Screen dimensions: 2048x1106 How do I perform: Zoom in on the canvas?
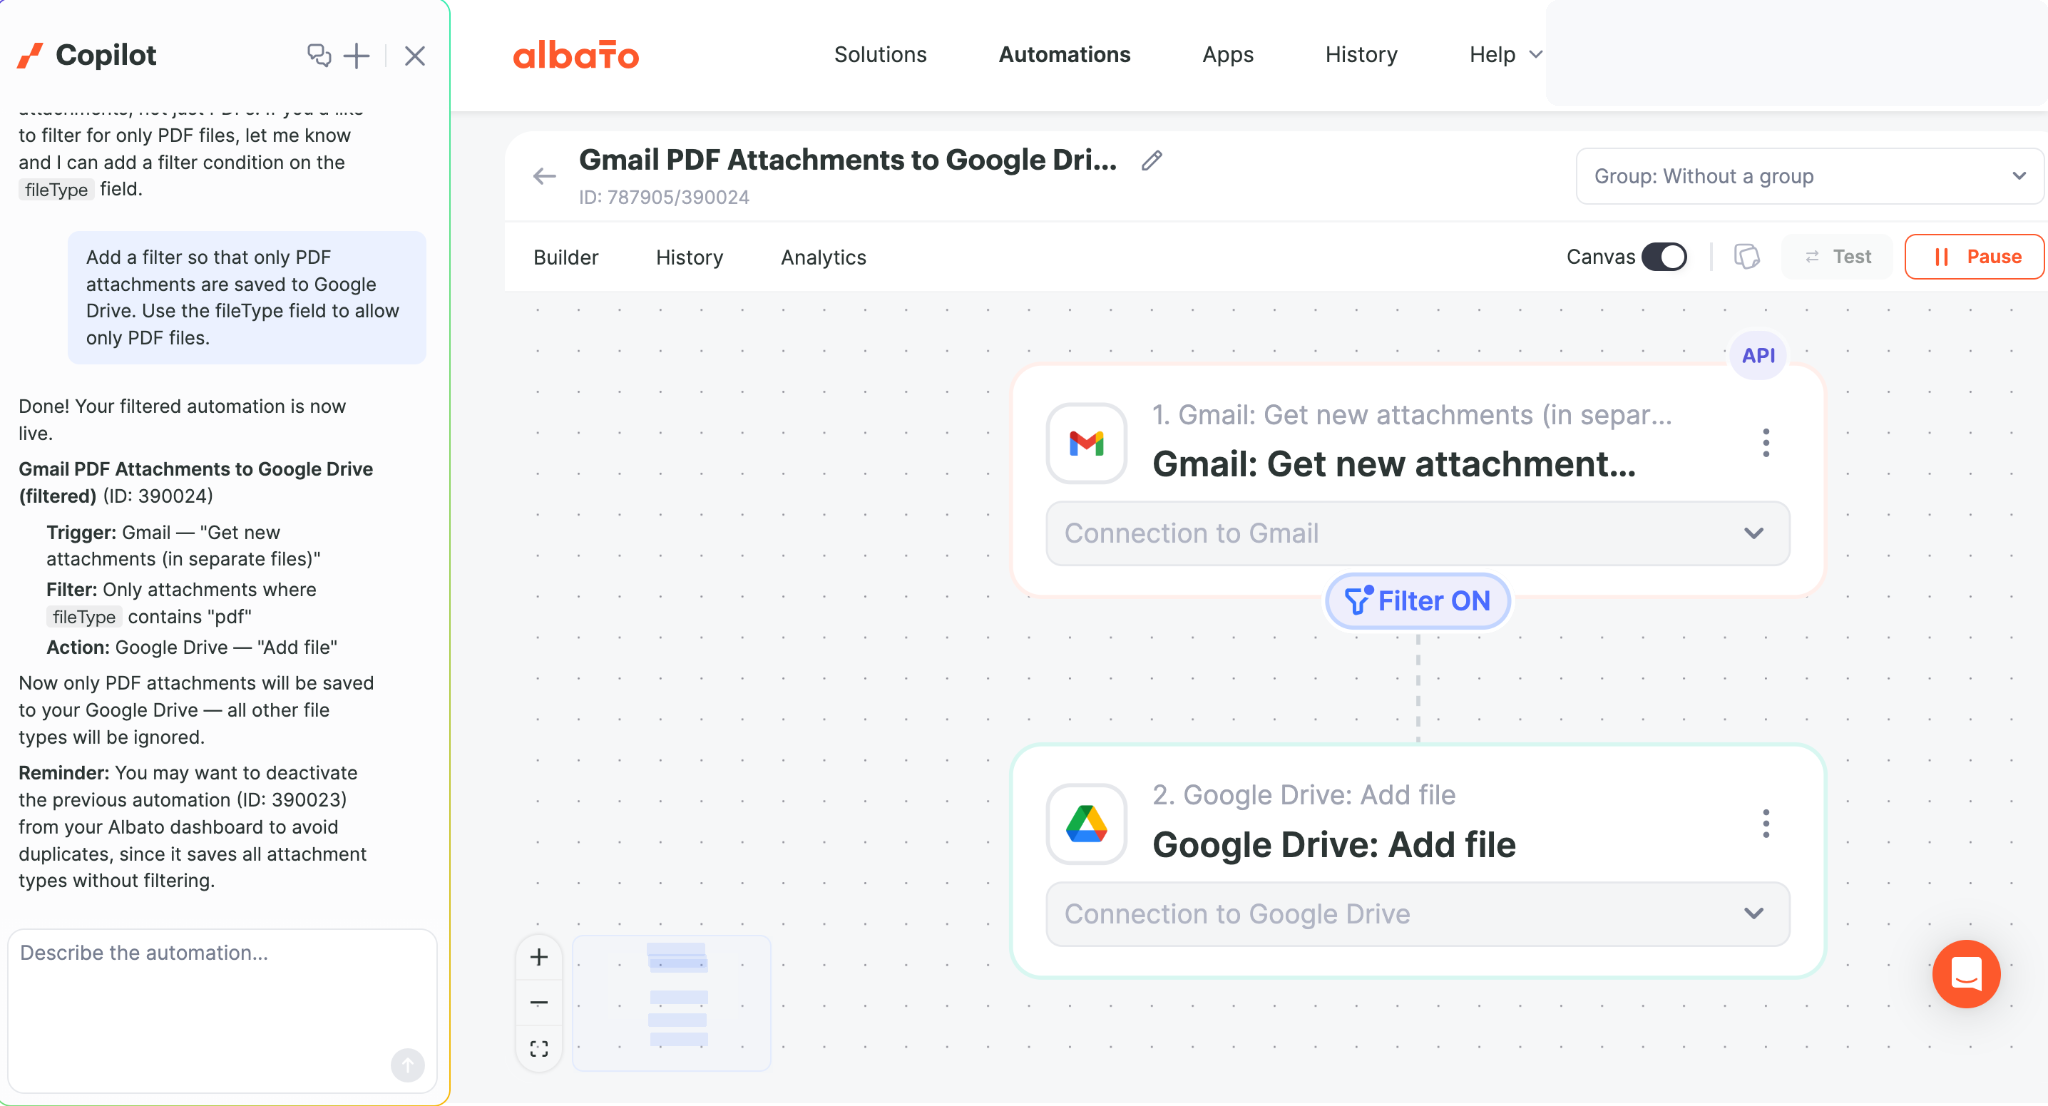click(539, 957)
